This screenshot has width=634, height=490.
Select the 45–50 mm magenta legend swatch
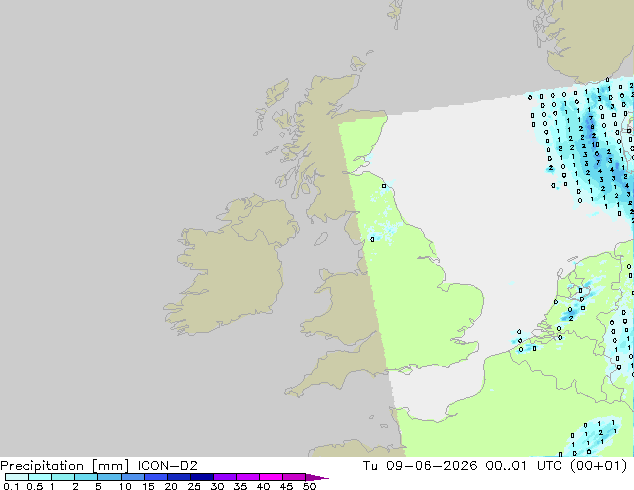pos(294,477)
